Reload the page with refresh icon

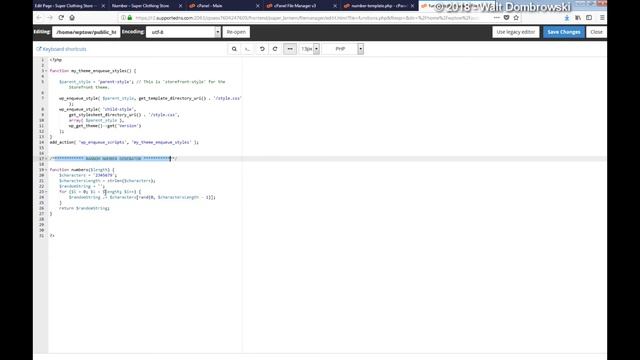[x=61, y=18]
